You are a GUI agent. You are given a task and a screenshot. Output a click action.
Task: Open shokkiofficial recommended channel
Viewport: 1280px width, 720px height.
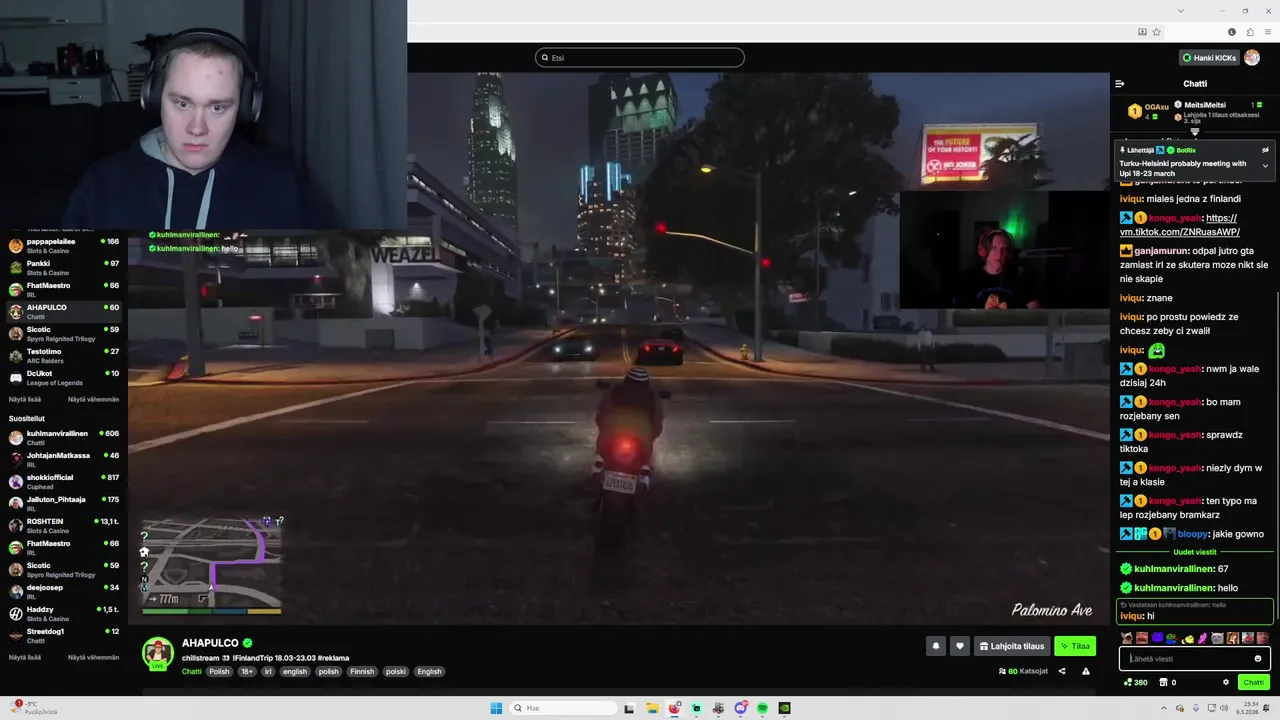(x=64, y=481)
